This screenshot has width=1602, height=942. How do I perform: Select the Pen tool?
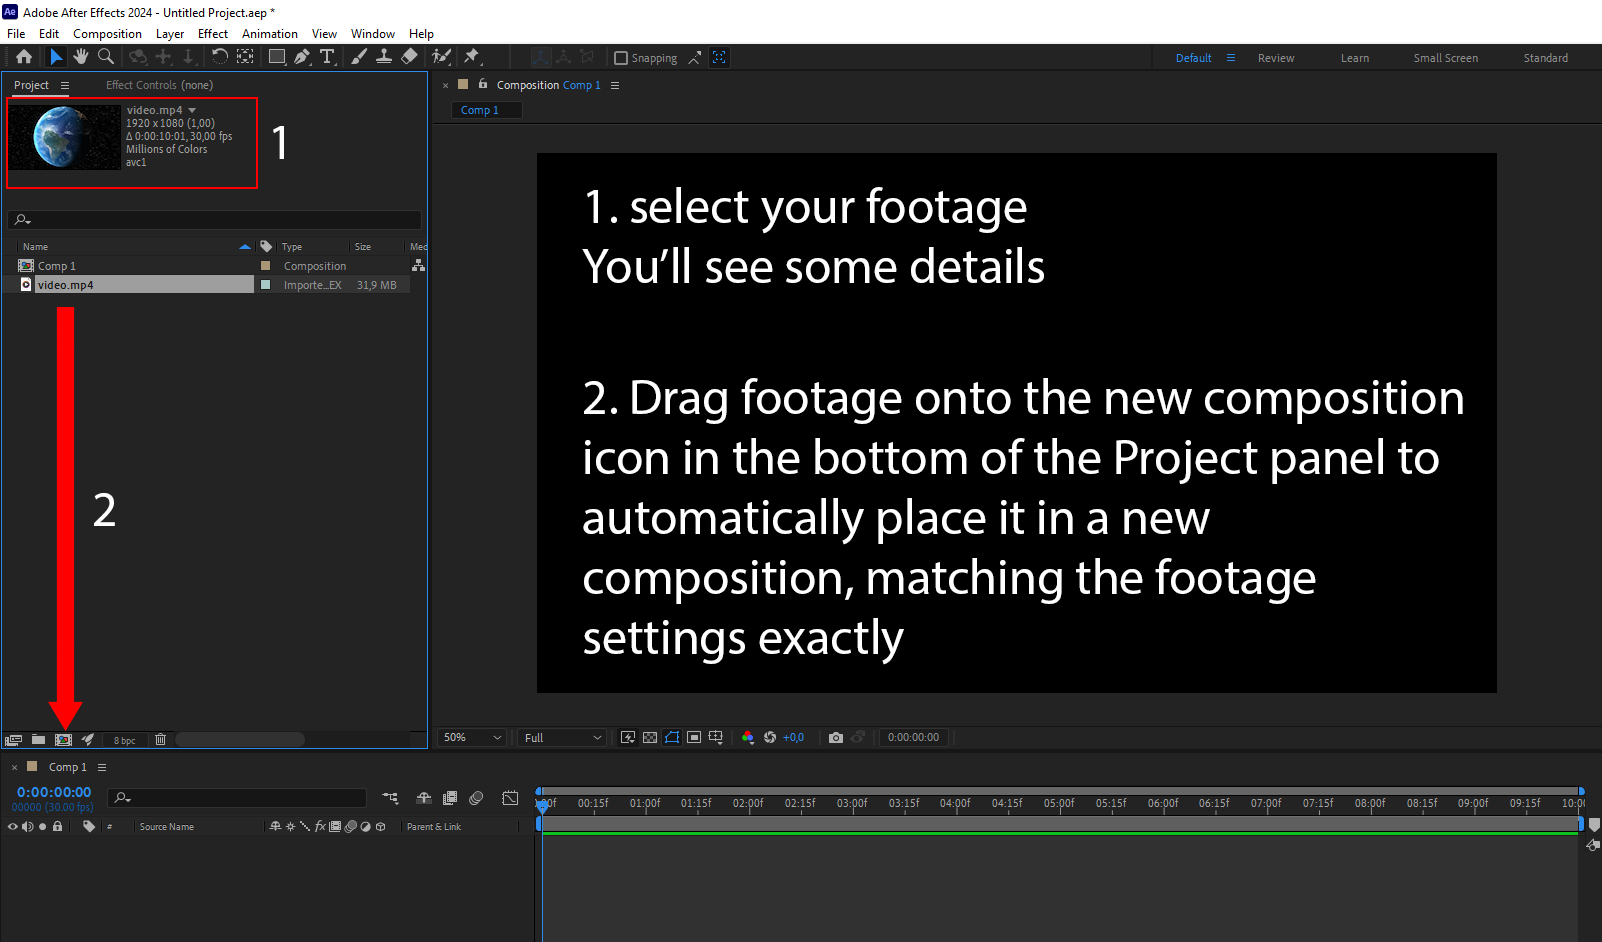[302, 57]
